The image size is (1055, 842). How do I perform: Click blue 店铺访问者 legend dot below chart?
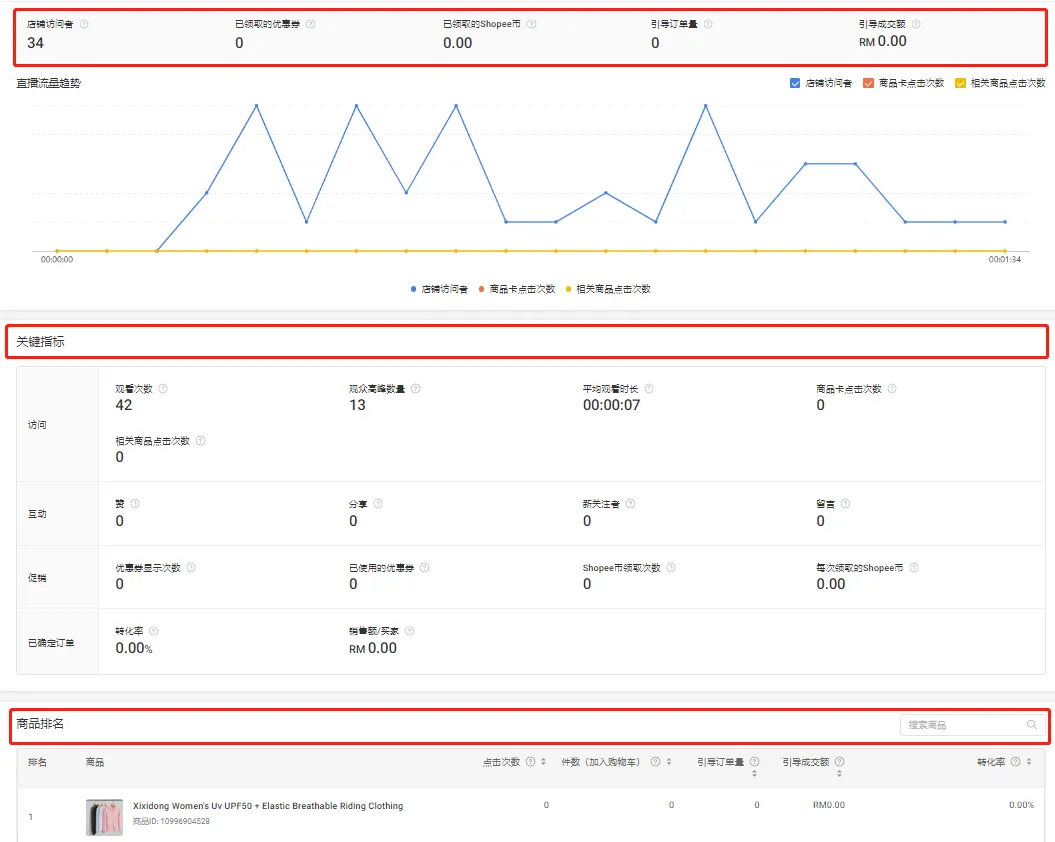coord(413,289)
